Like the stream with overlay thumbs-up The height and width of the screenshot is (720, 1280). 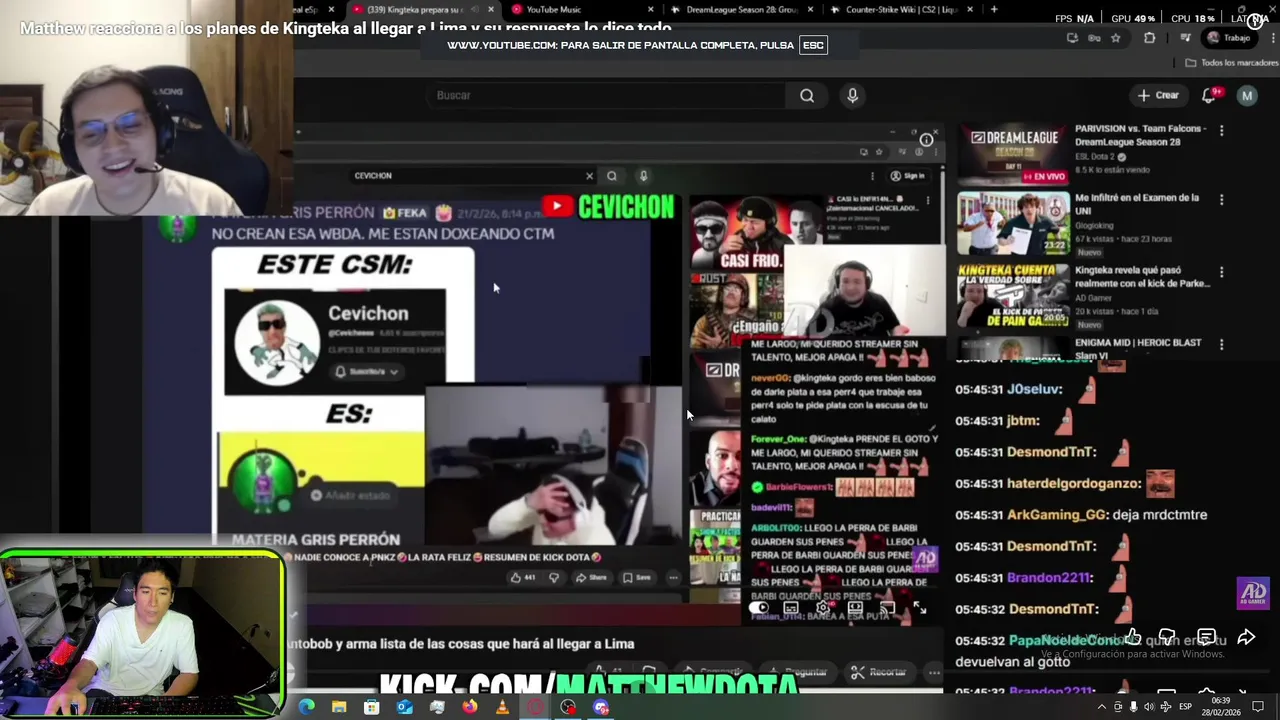click(x=1132, y=638)
